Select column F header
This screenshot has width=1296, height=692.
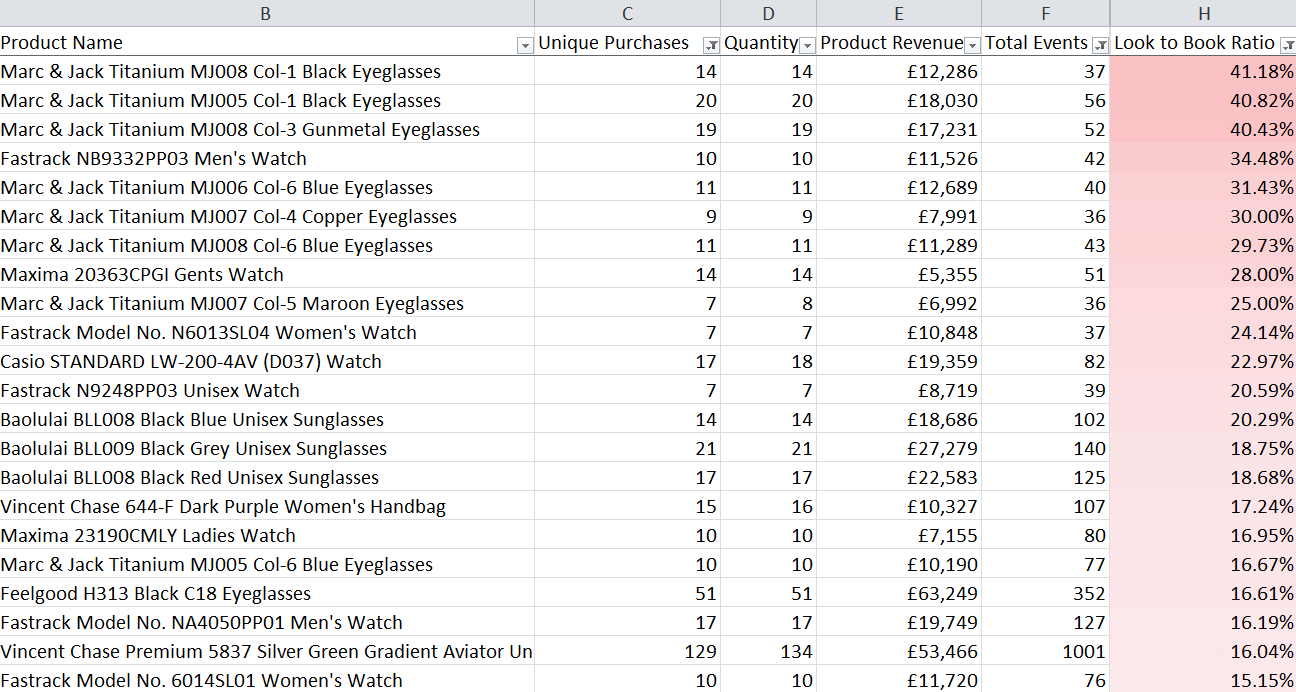(1045, 13)
